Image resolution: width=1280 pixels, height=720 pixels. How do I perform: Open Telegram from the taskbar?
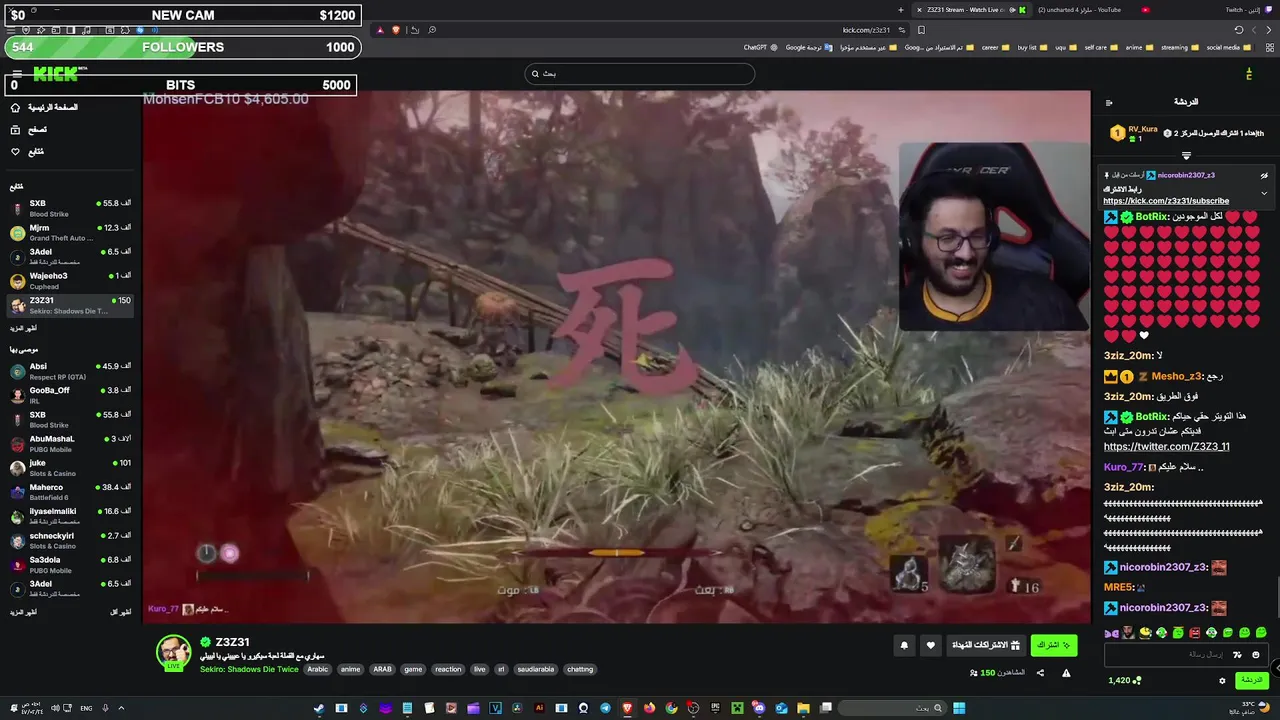coord(605,708)
